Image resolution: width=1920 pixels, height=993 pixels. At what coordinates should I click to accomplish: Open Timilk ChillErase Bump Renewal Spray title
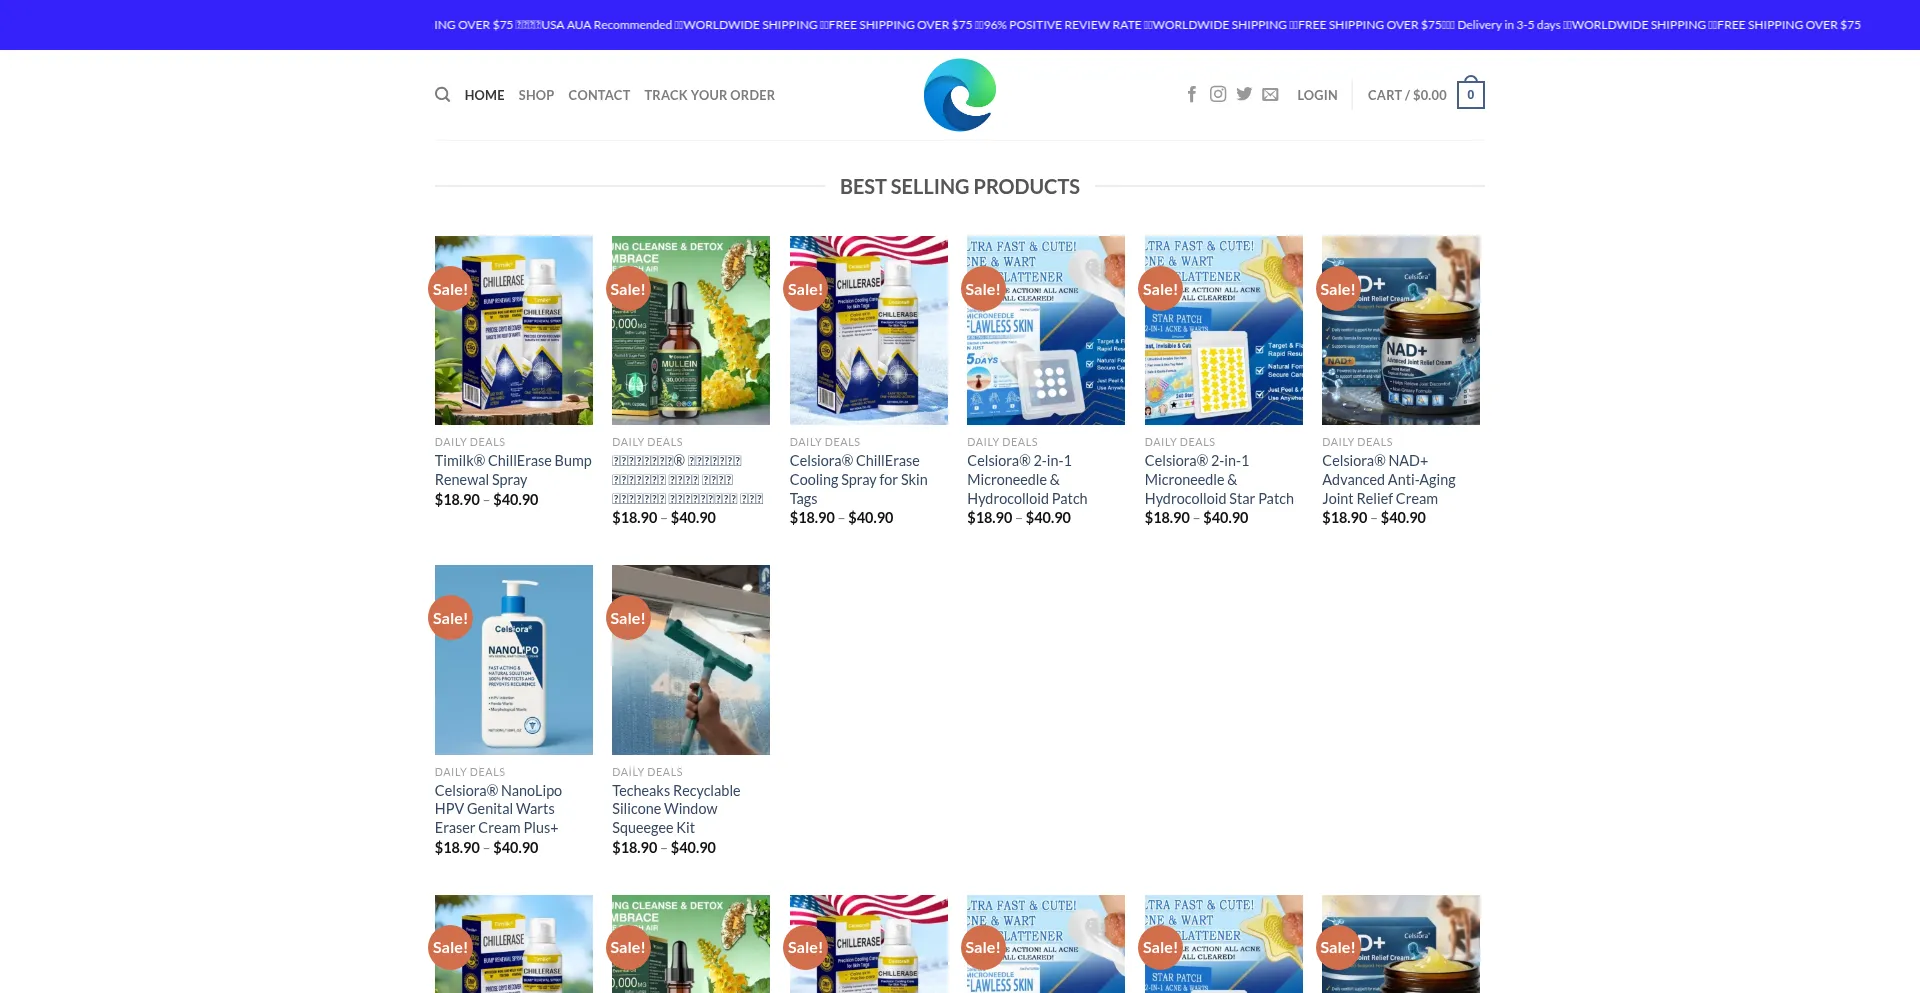point(513,470)
